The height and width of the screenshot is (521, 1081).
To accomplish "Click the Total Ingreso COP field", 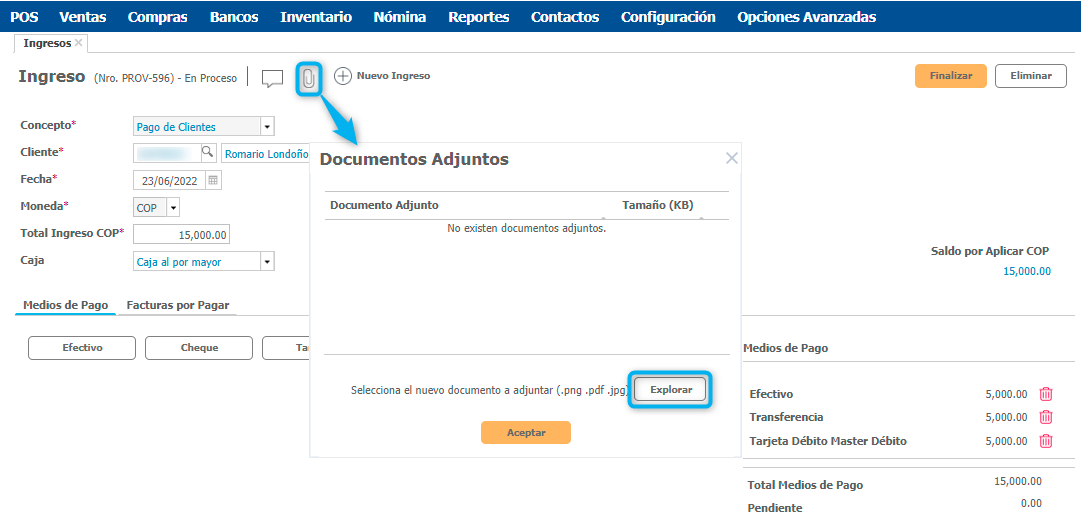I will tap(182, 234).
